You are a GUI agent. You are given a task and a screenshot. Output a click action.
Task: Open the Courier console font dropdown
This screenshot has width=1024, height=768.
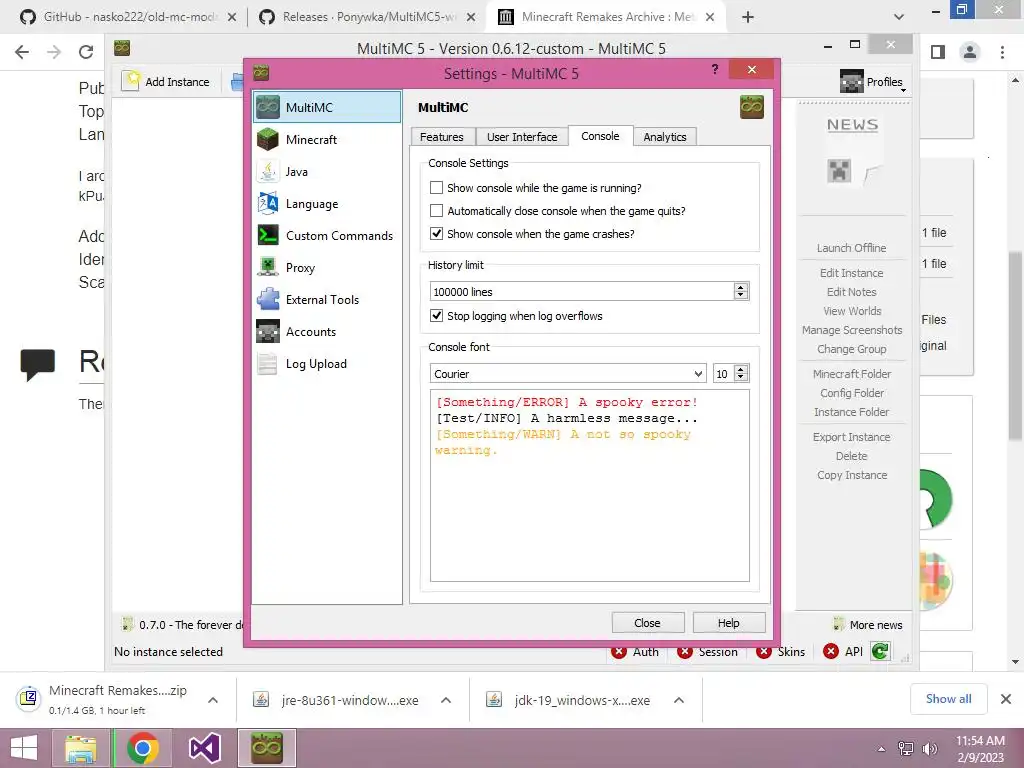point(568,374)
